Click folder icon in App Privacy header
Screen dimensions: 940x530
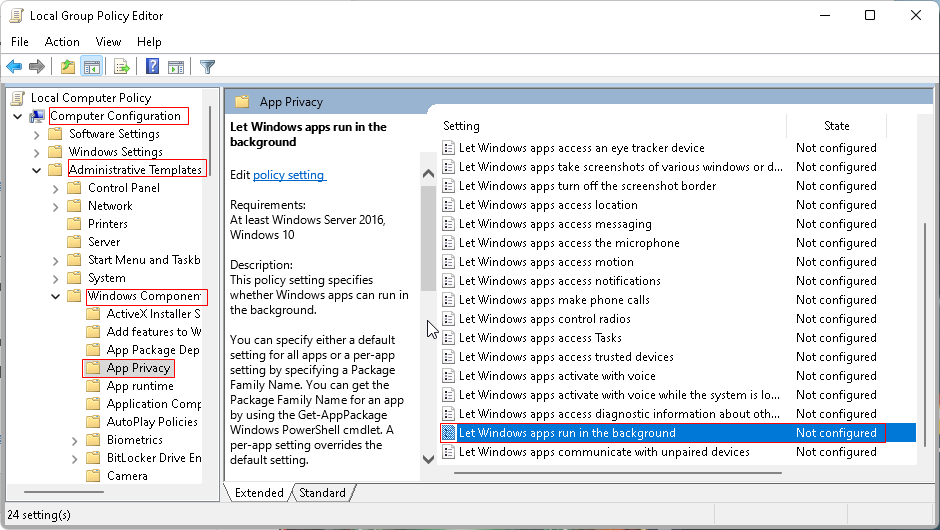pos(242,101)
